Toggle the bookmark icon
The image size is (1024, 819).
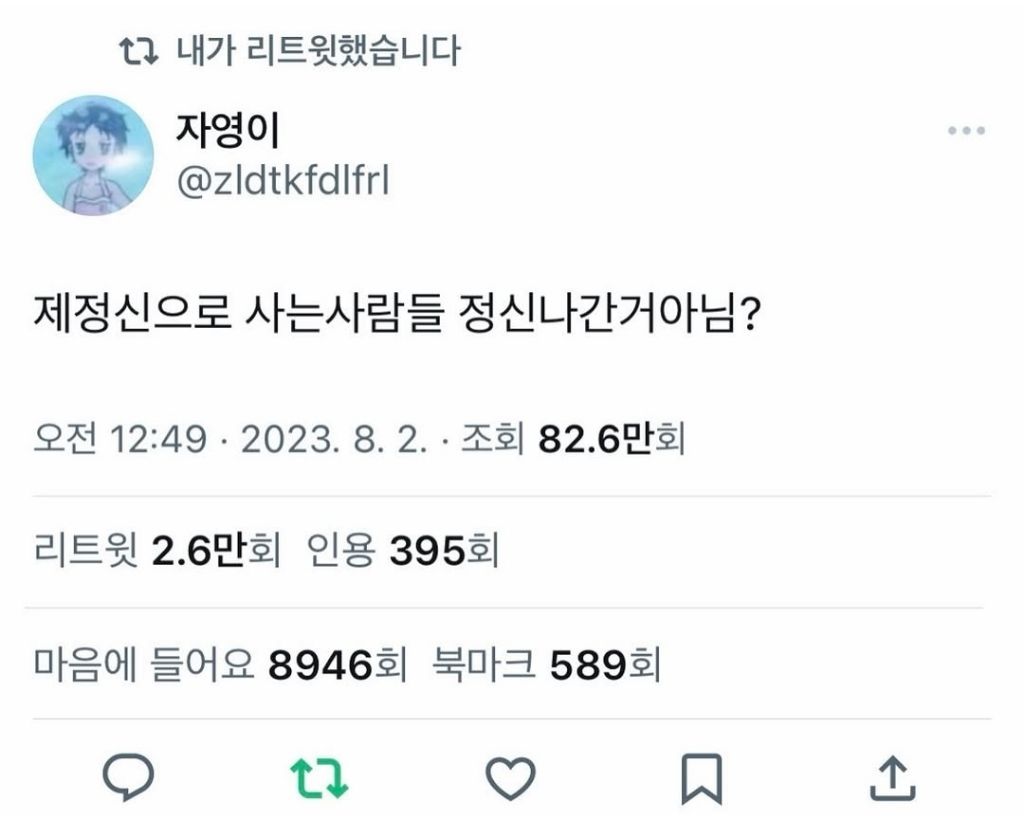701,779
